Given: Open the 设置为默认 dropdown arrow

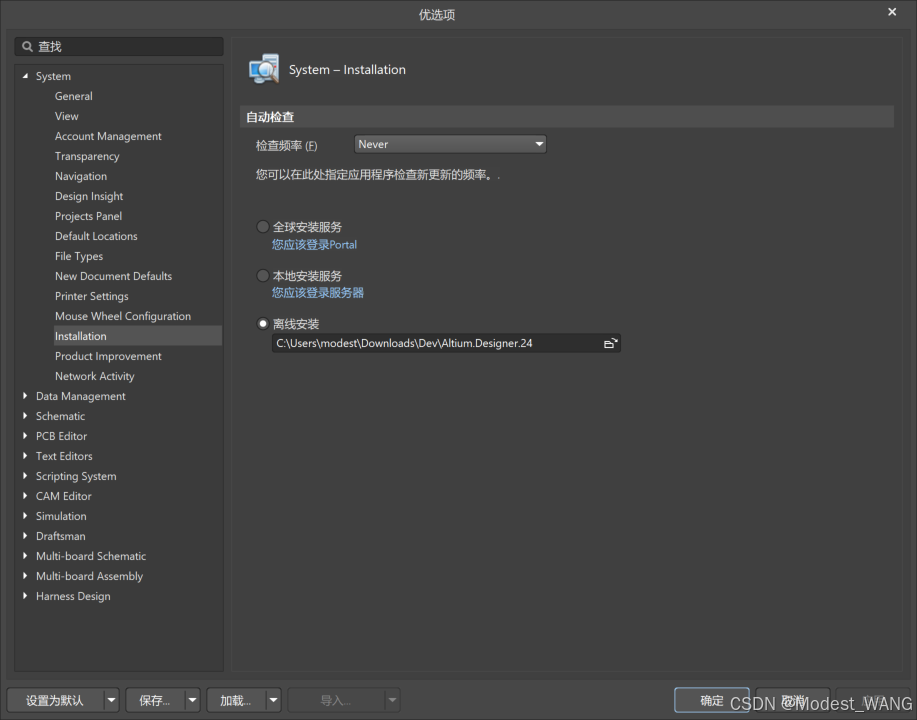Looking at the screenshot, I should (x=111, y=700).
